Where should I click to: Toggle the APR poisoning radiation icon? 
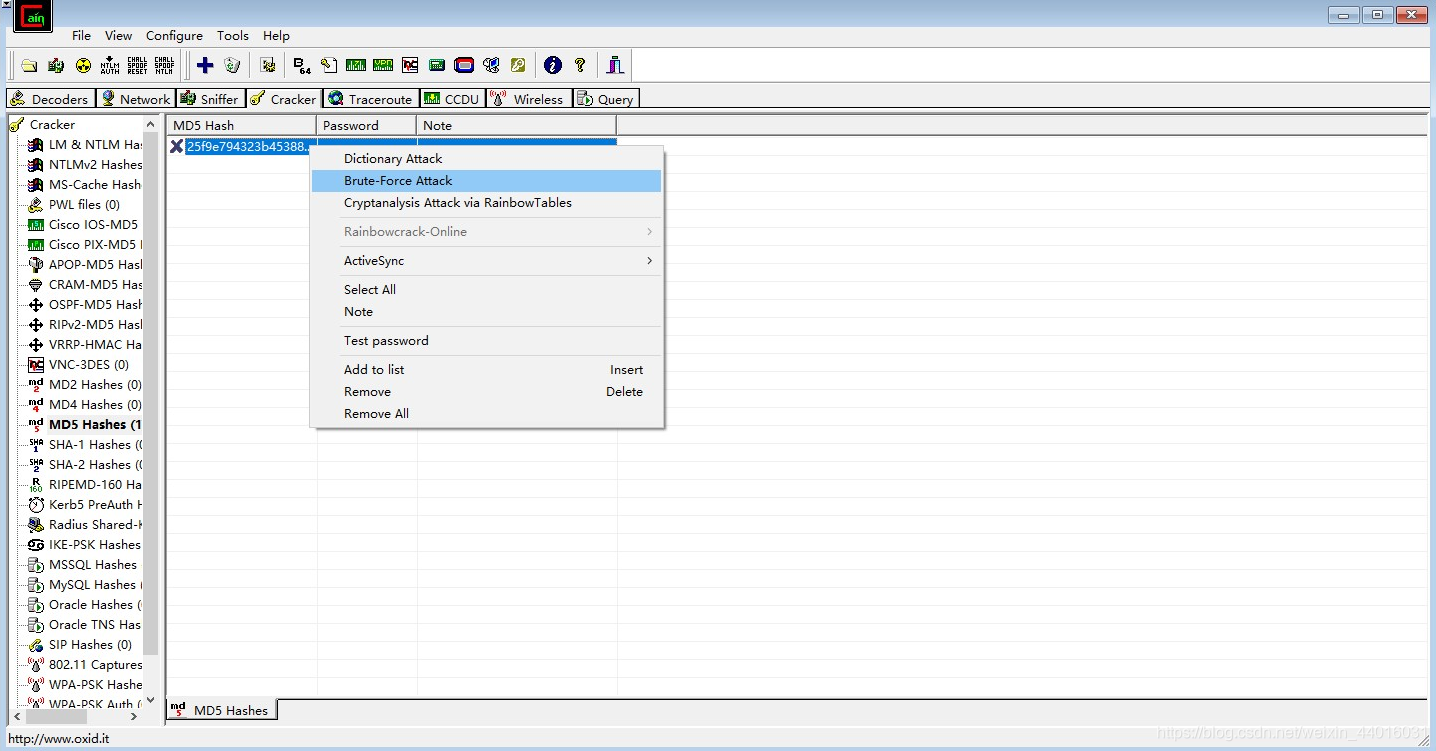(x=83, y=66)
